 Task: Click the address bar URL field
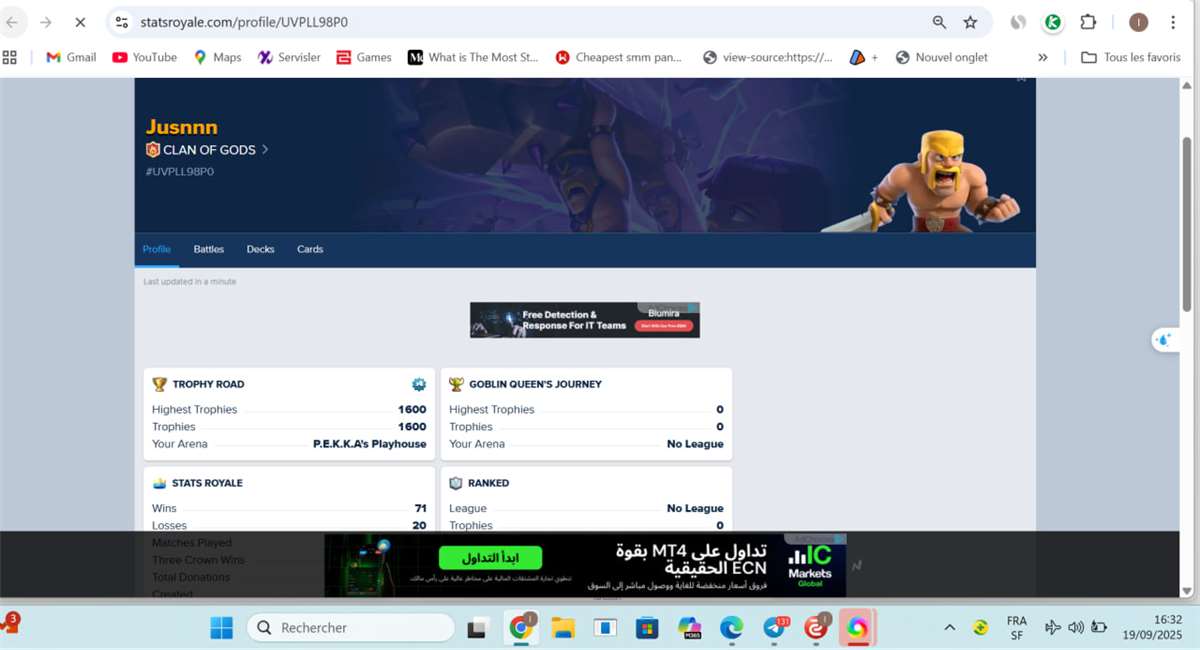(x=500, y=22)
